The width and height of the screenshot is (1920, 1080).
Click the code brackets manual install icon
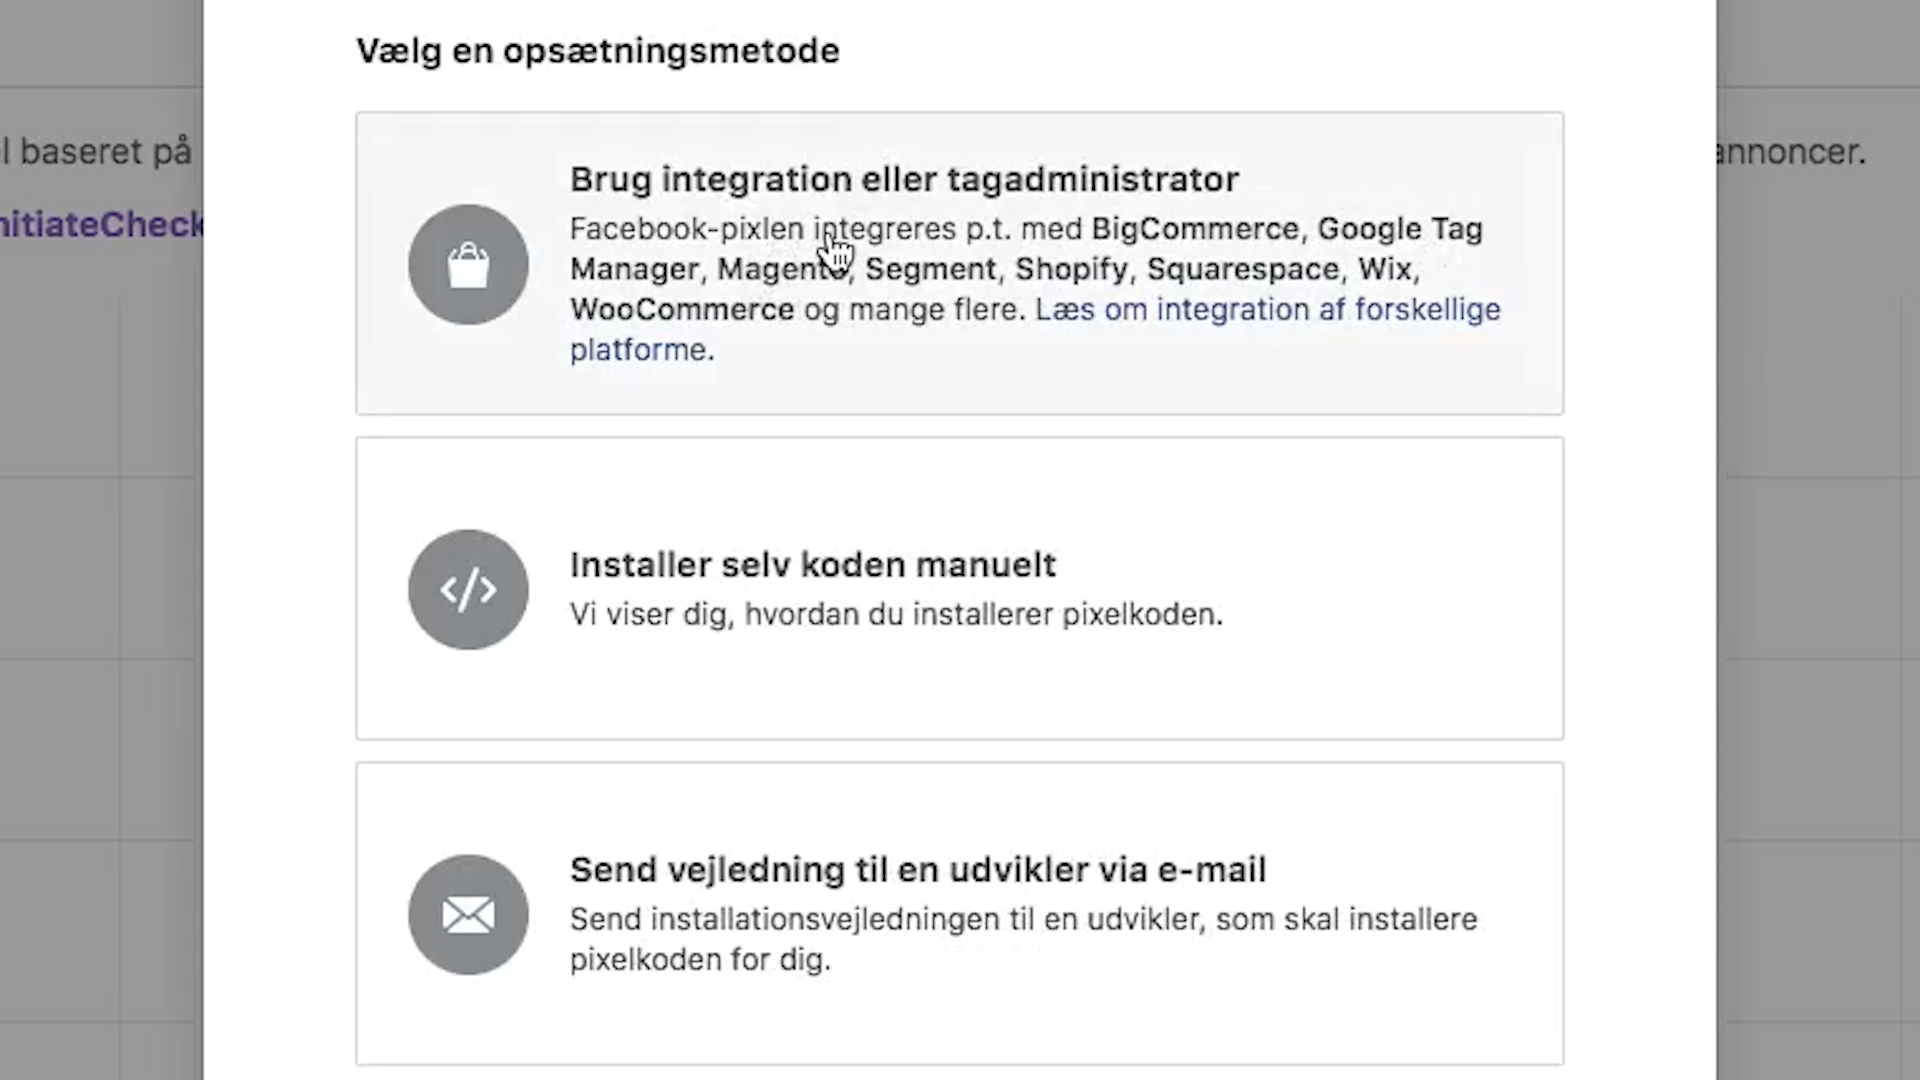click(x=468, y=590)
